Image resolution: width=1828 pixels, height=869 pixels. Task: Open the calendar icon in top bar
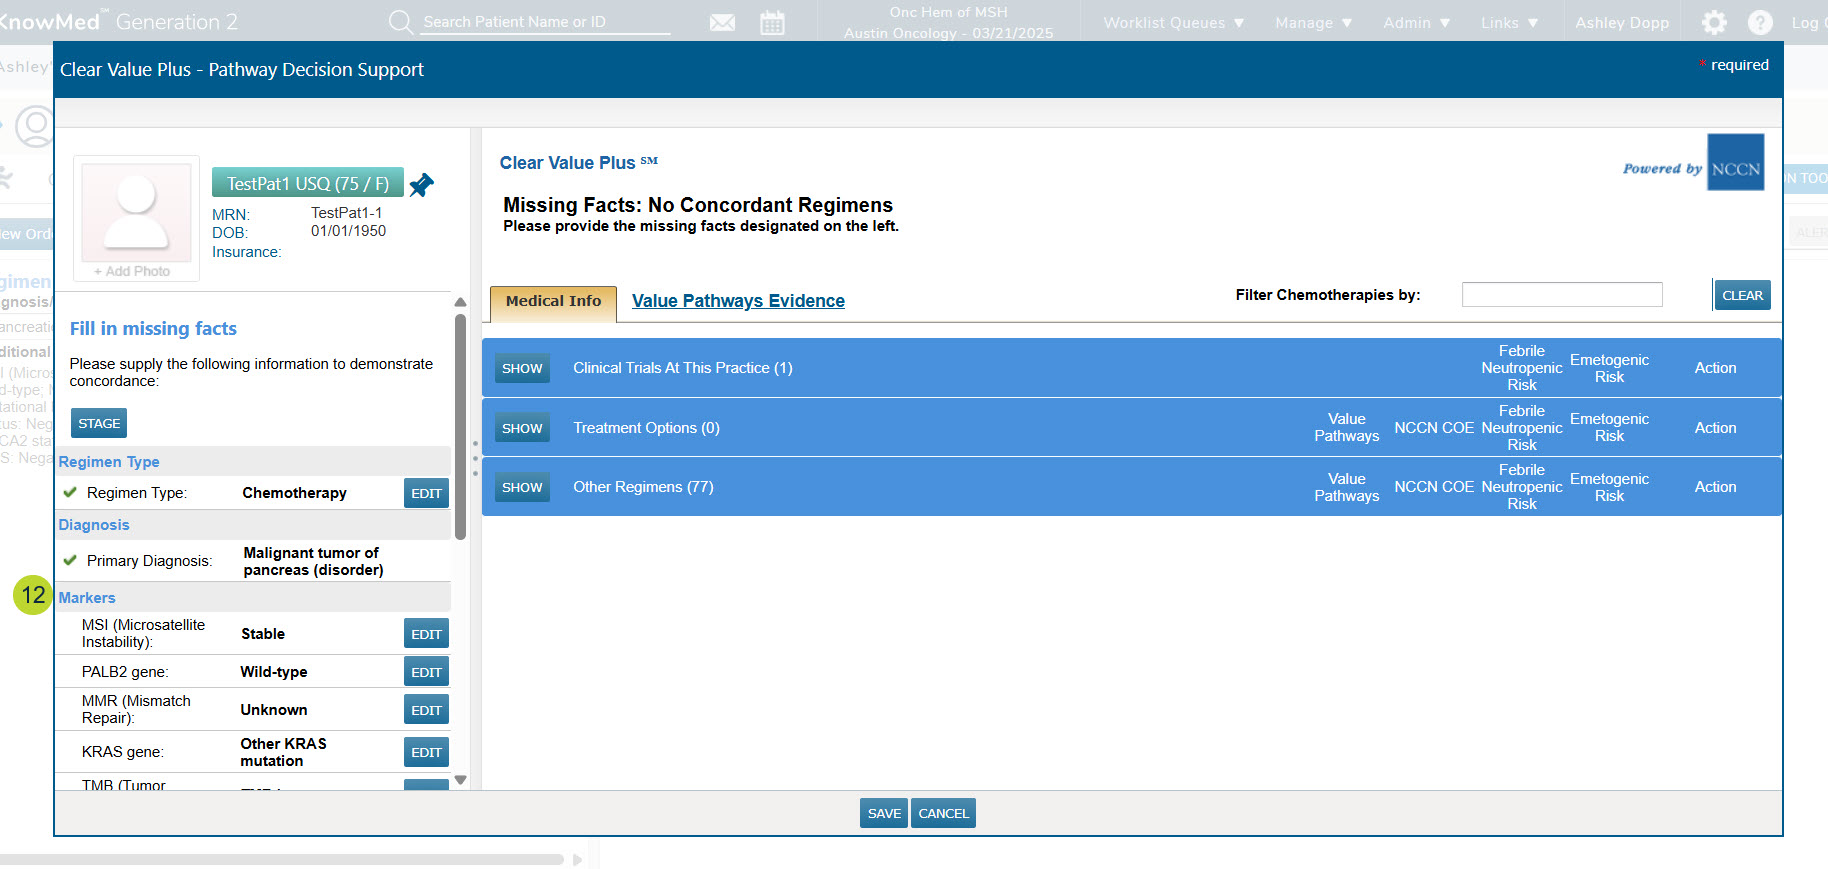pos(772,22)
